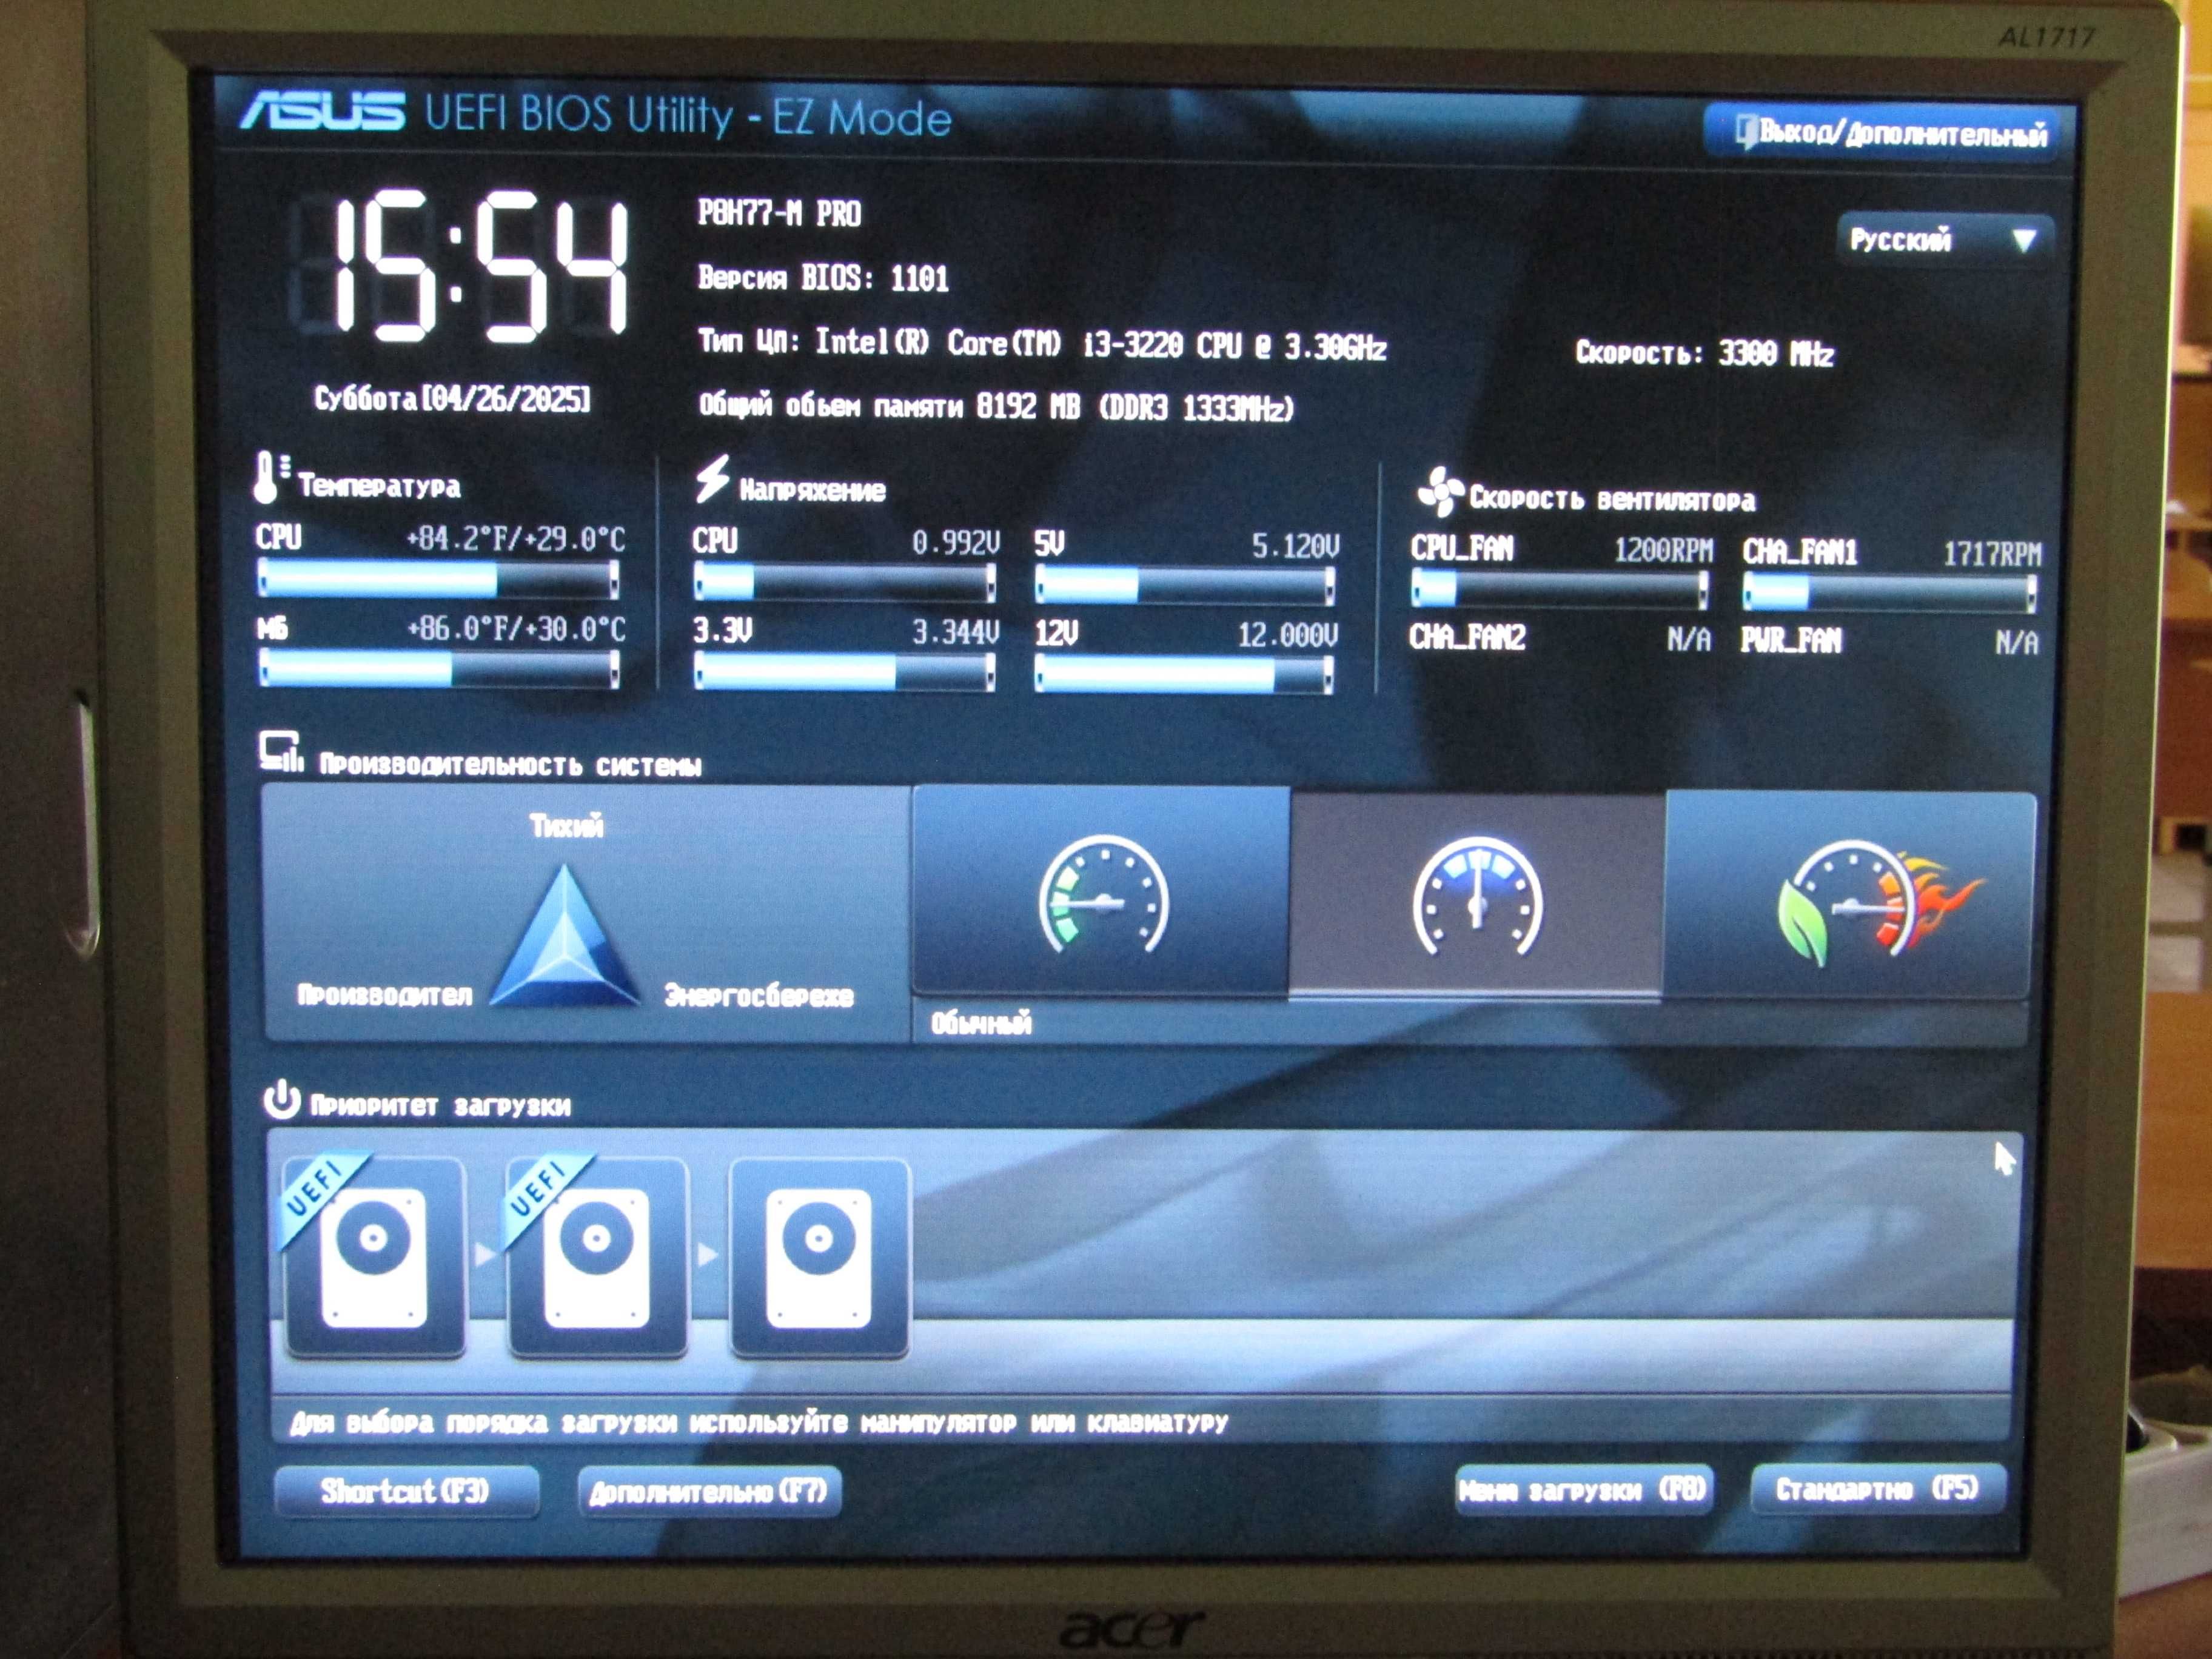
Task: Click the MB temperature bar
Action: click(438, 669)
